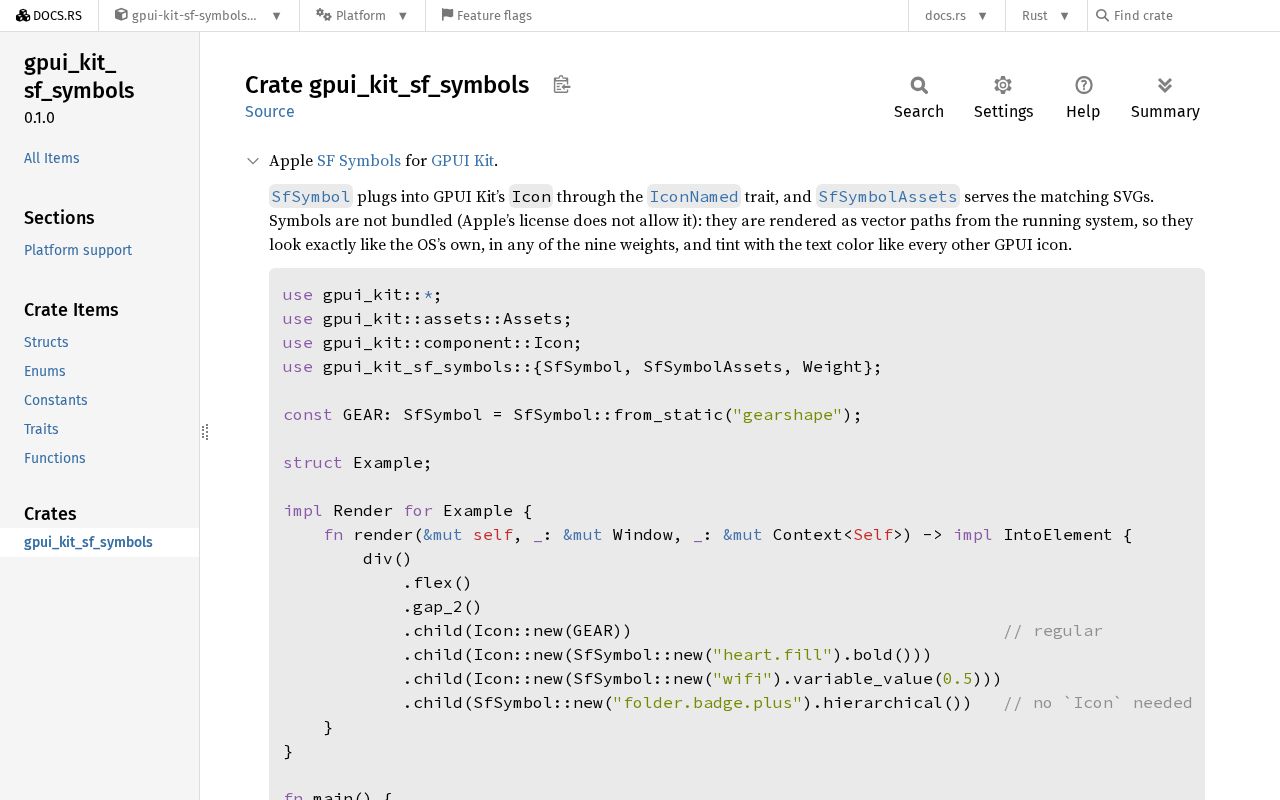Open the Feature flags tab
1280x800 pixels.
click(486, 16)
